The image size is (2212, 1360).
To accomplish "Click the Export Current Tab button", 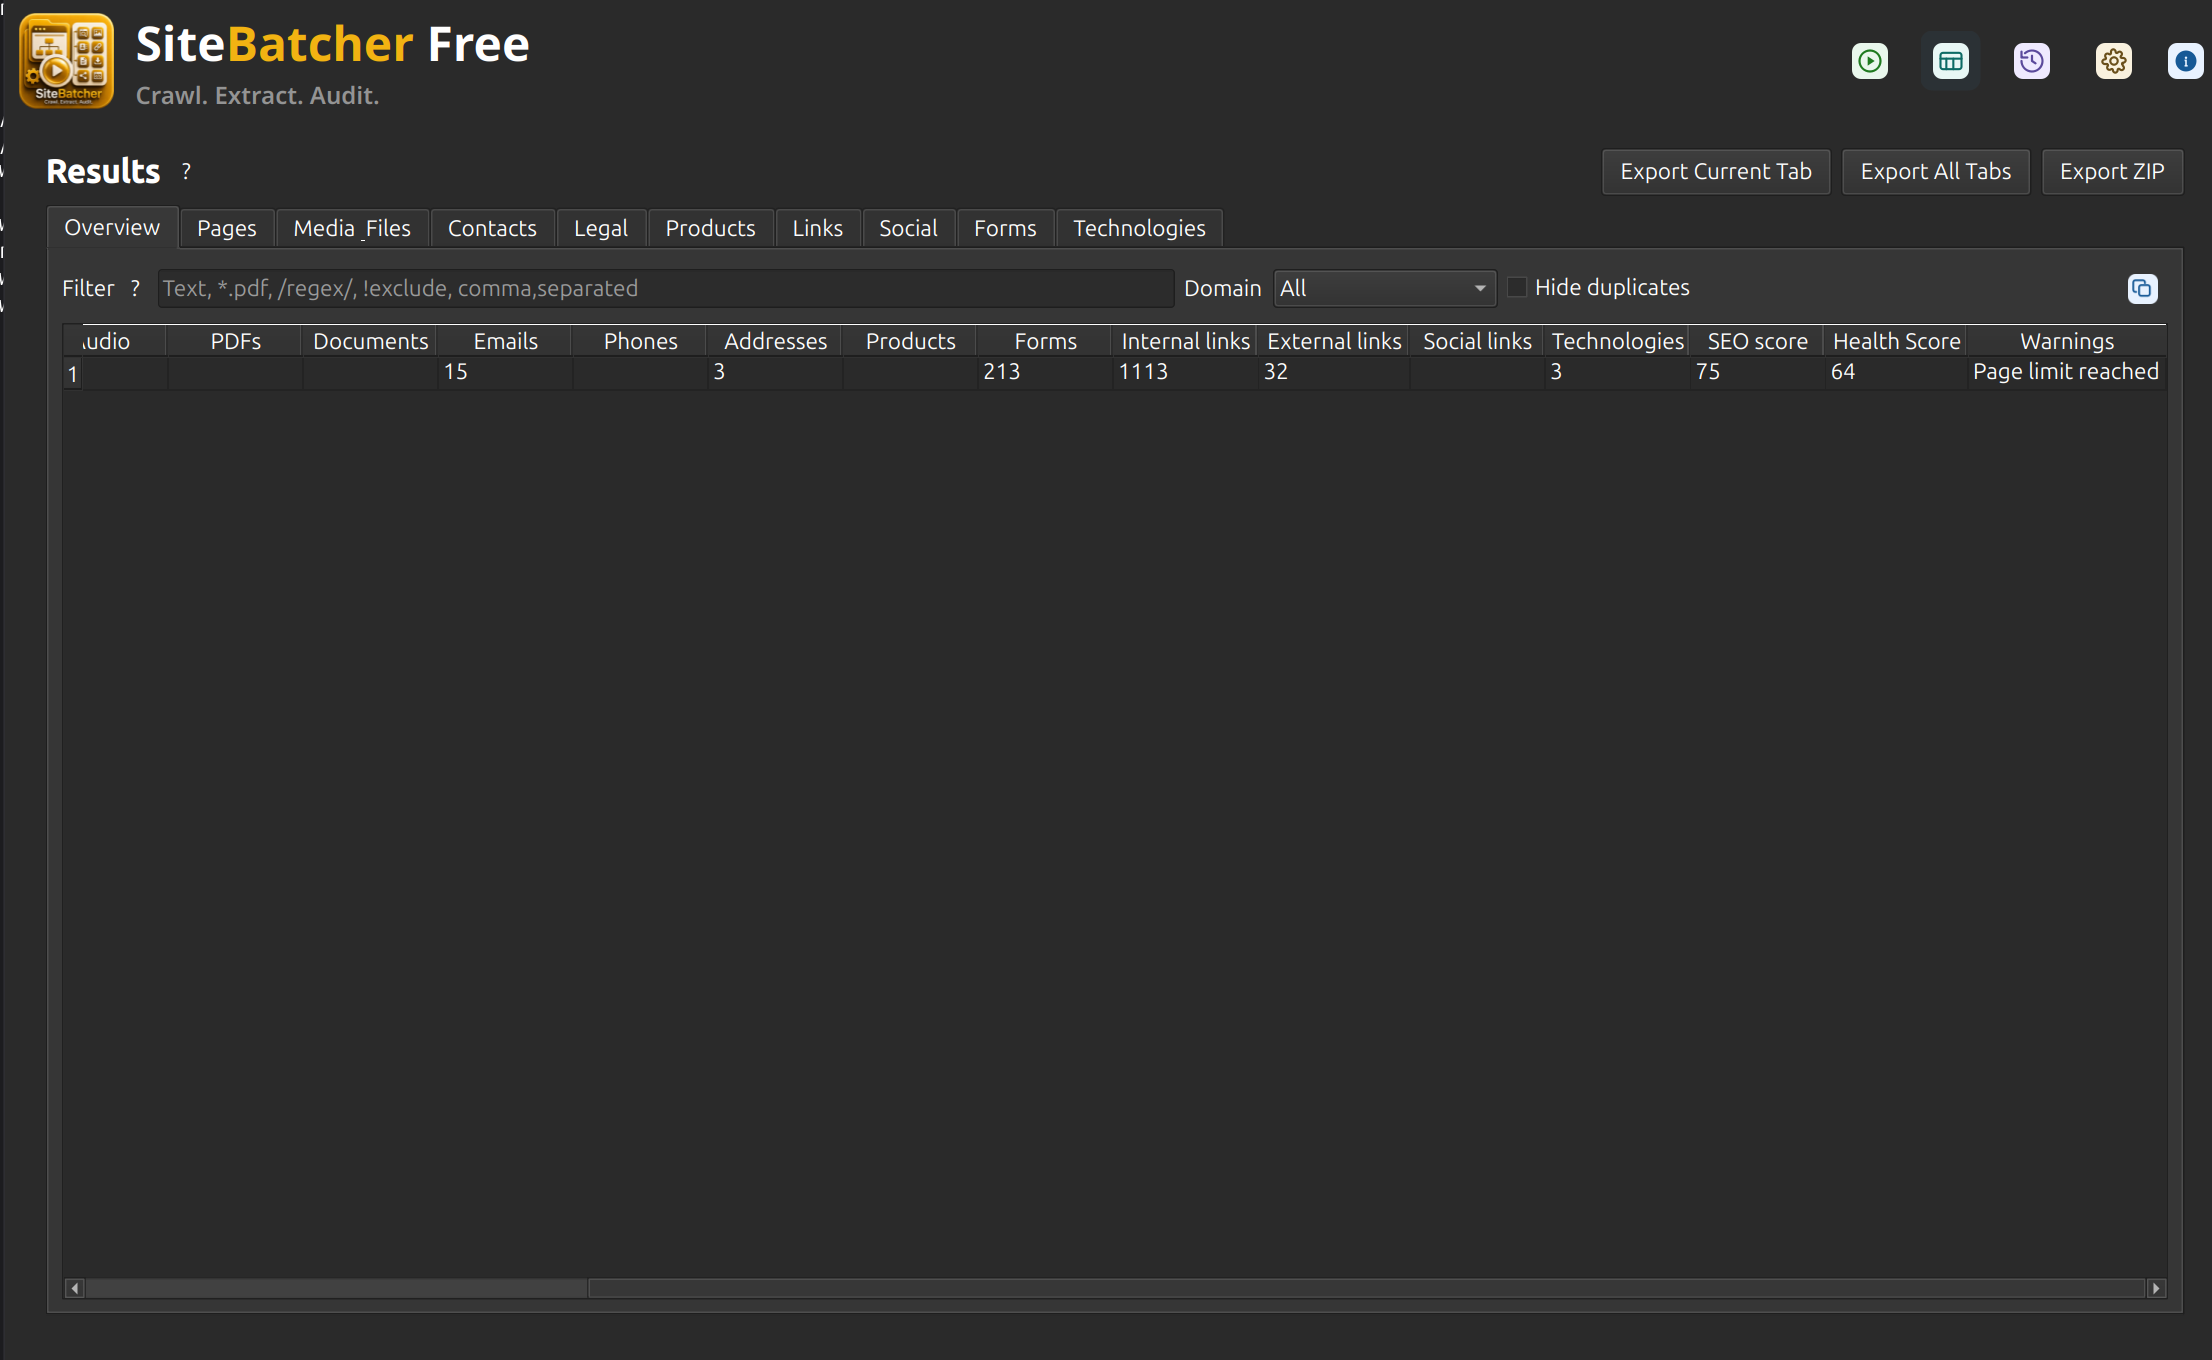I will tap(1716, 172).
